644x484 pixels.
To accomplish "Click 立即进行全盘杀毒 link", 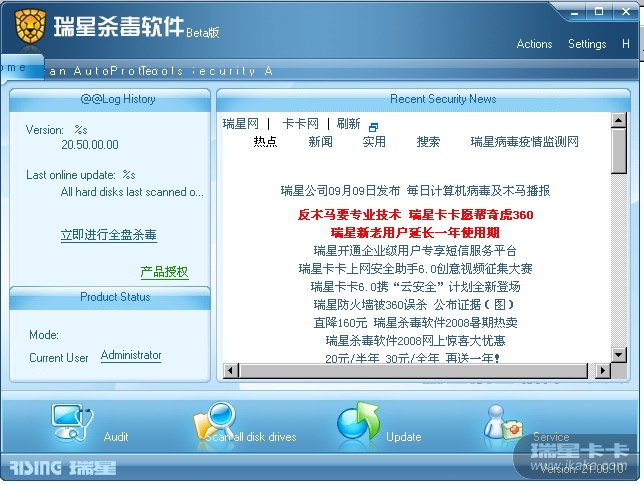I will click(x=109, y=235).
